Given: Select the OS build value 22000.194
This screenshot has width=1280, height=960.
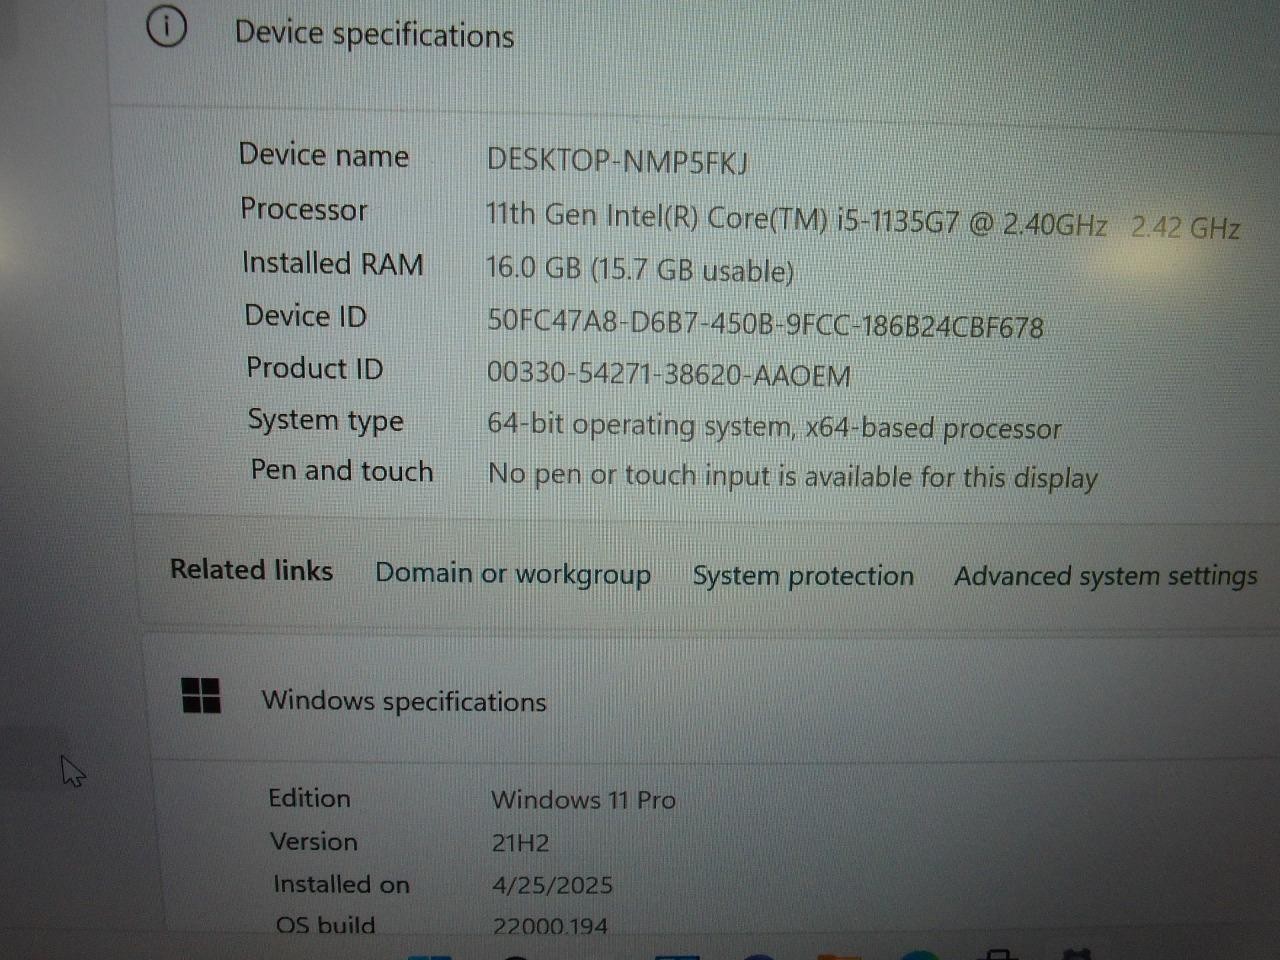Looking at the screenshot, I should 550,926.
